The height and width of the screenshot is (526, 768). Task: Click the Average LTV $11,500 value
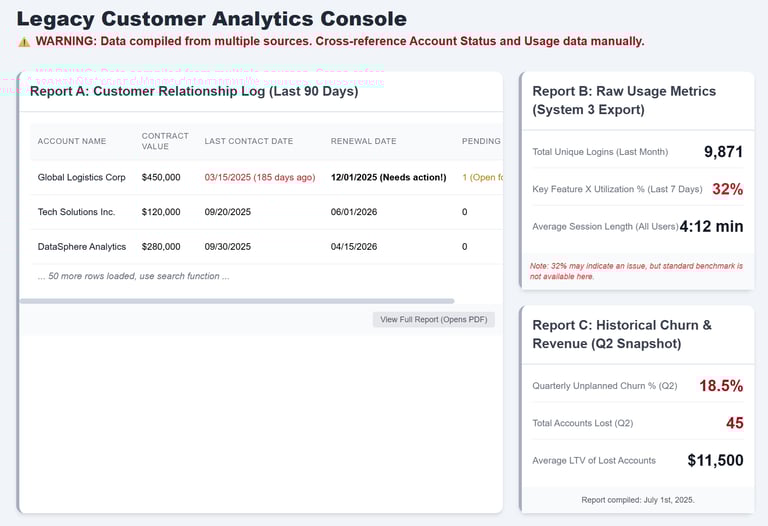pos(715,460)
